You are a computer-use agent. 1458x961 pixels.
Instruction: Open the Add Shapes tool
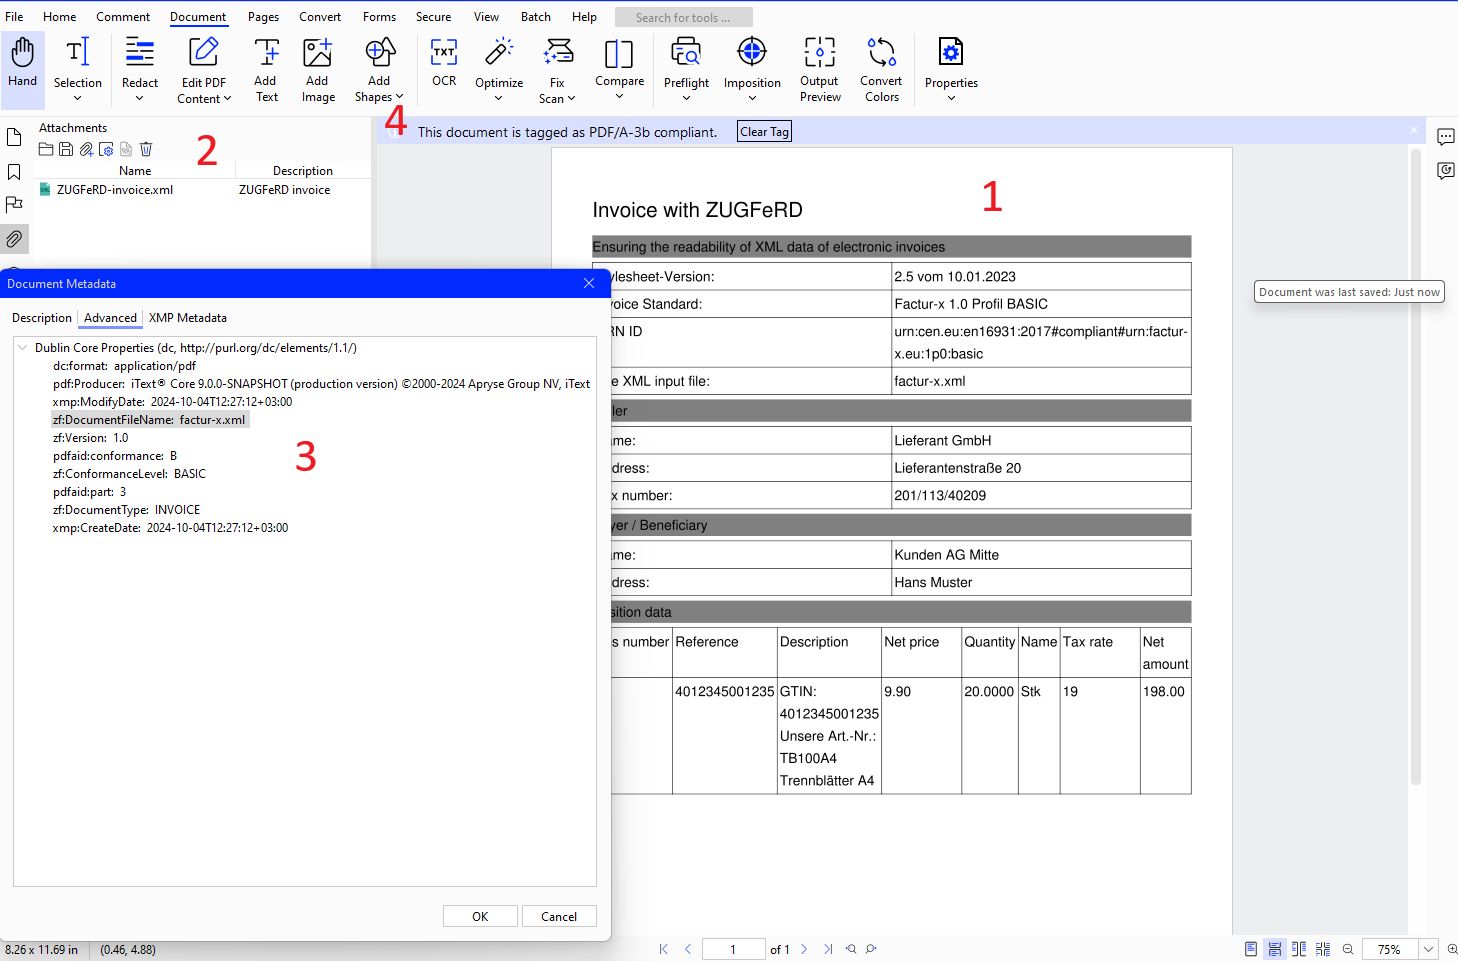[x=379, y=69]
